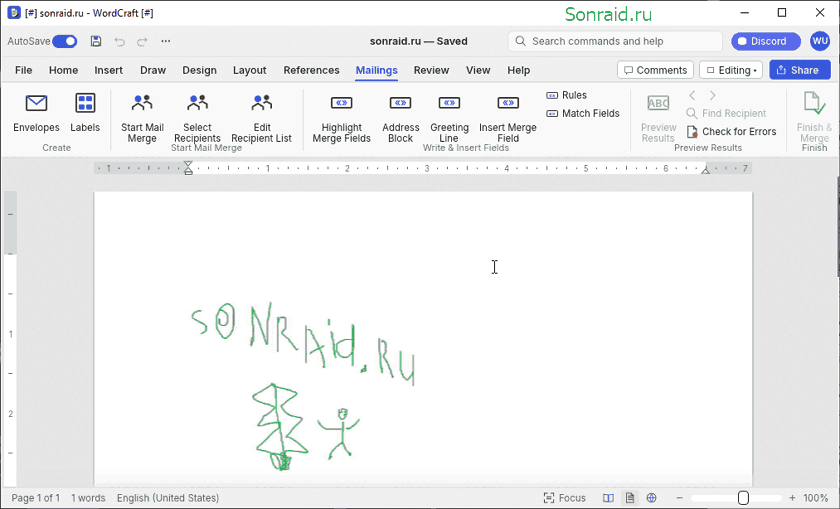The width and height of the screenshot is (840, 509).
Task: Click the zoom out minus button
Action: click(679, 498)
